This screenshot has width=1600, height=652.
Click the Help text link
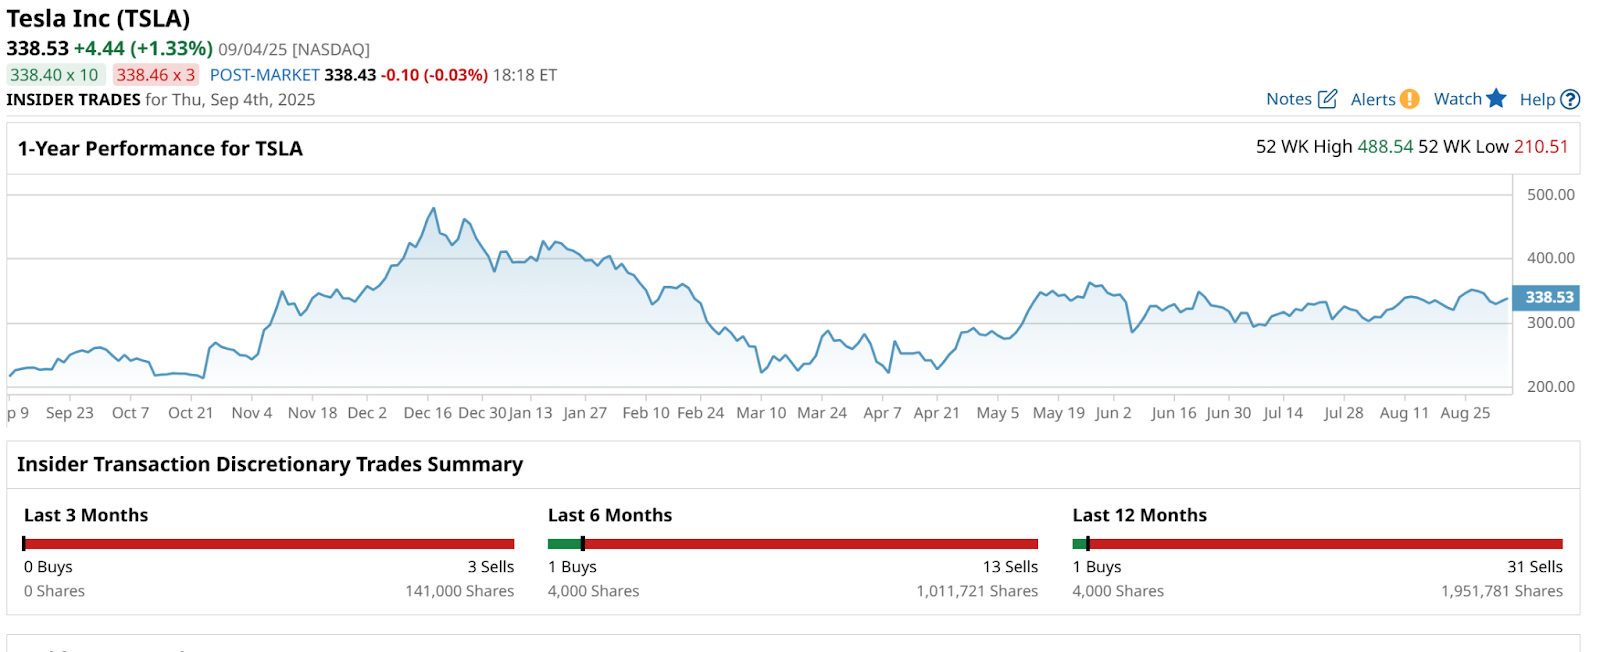point(1537,99)
